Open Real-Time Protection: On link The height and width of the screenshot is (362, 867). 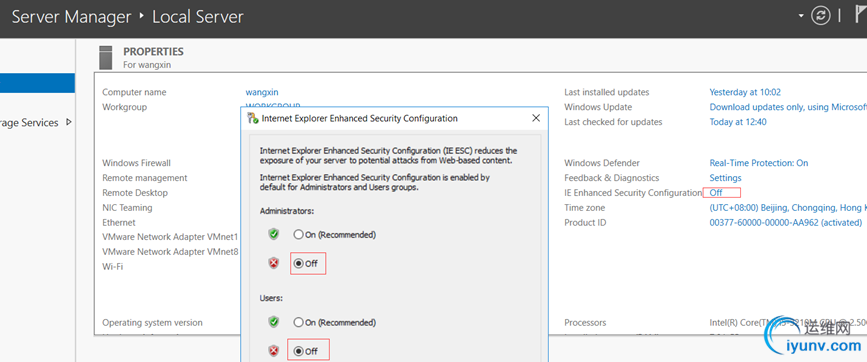[x=759, y=163]
